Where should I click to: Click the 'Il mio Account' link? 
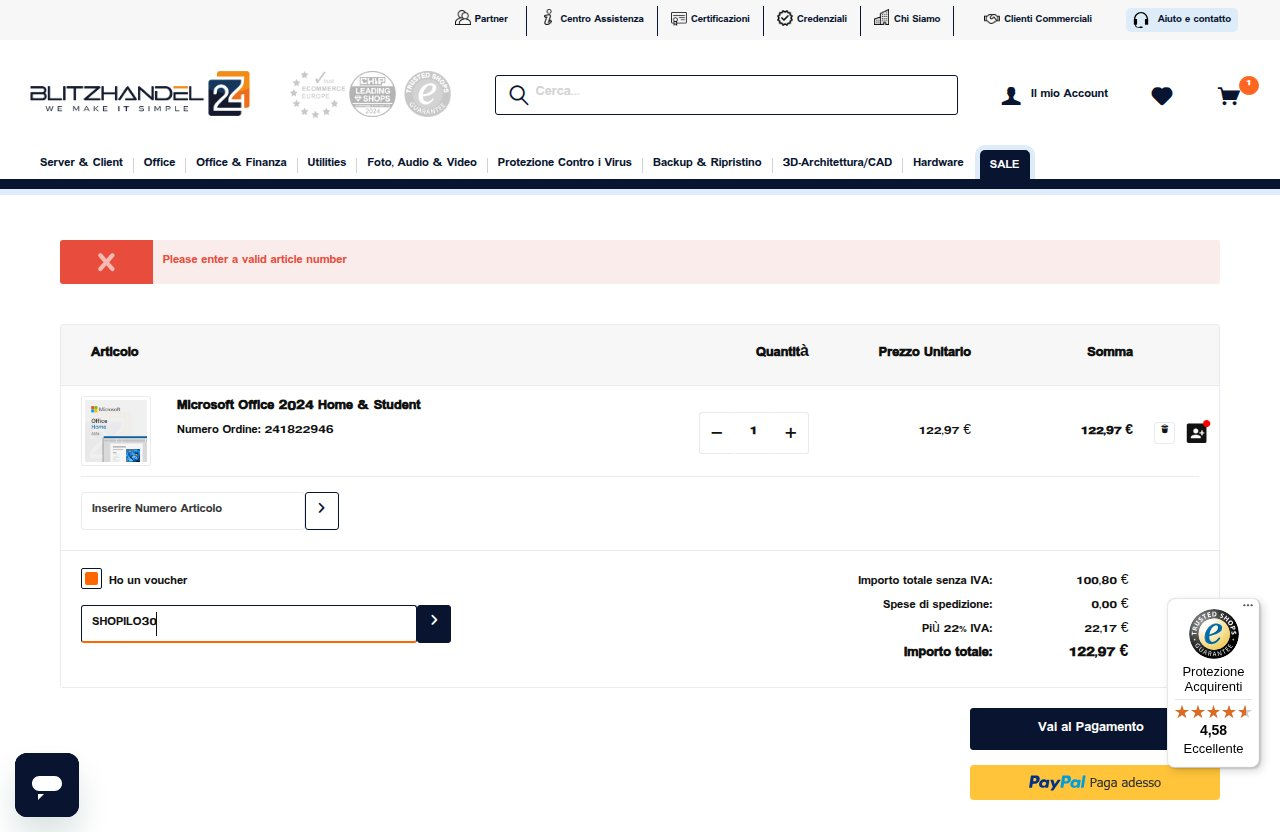pyautogui.click(x=1069, y=93)
